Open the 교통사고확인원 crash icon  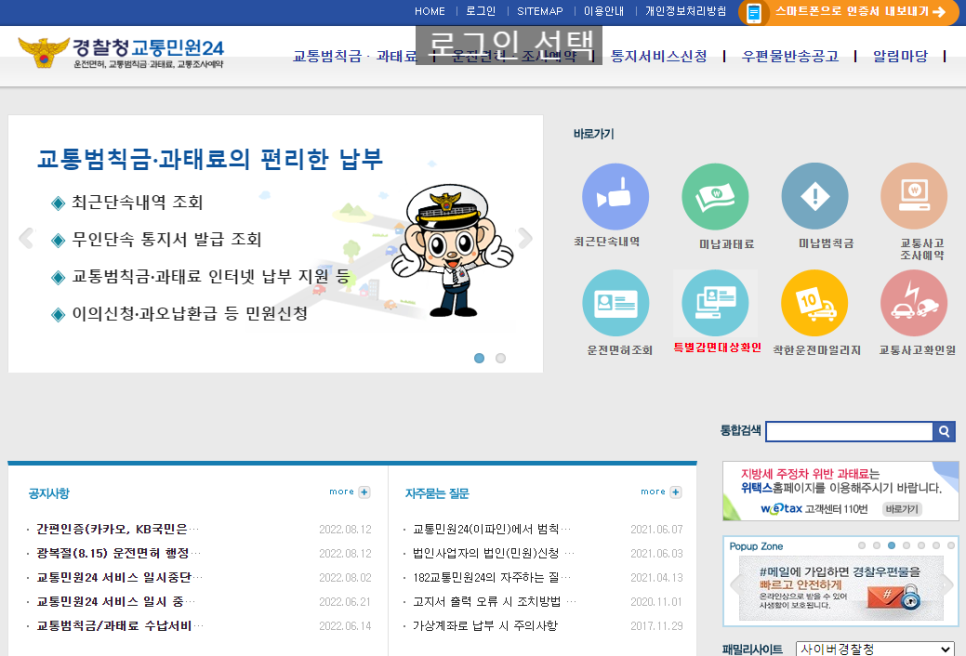914,302
